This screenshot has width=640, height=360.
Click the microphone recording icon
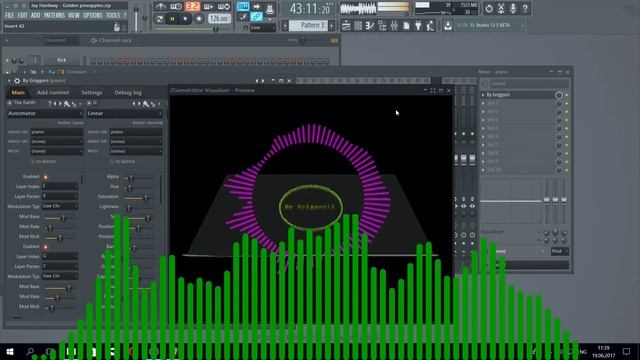point(513,8)
